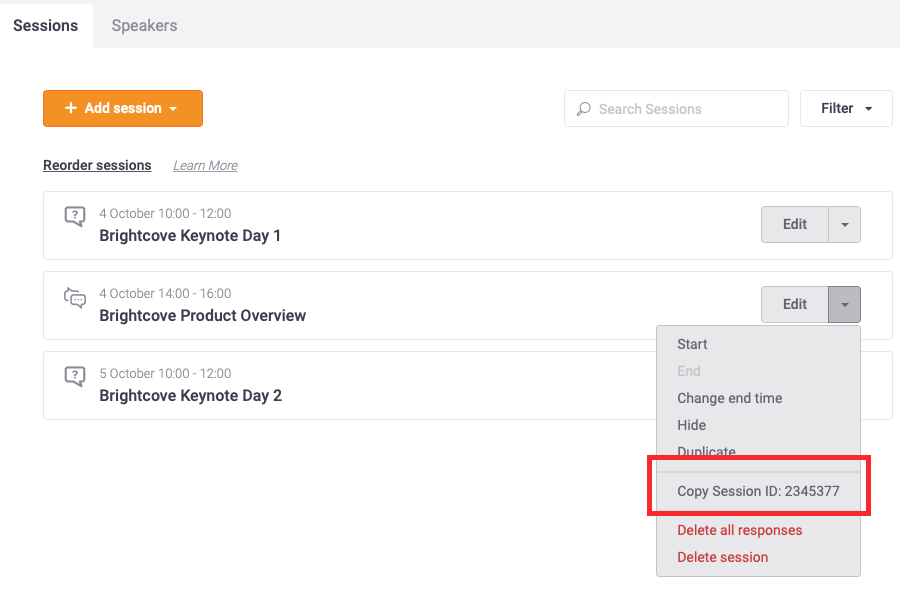Open the Reorder sessions link
The height and width of the screenshot is (589, 900).
pos(97,165)
